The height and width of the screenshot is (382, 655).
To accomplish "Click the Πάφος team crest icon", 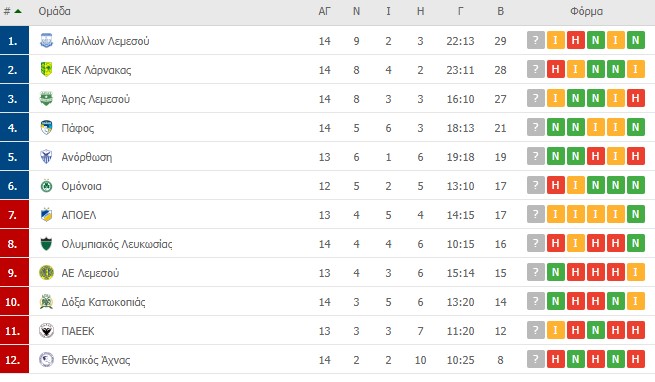I will pos(46,127).
